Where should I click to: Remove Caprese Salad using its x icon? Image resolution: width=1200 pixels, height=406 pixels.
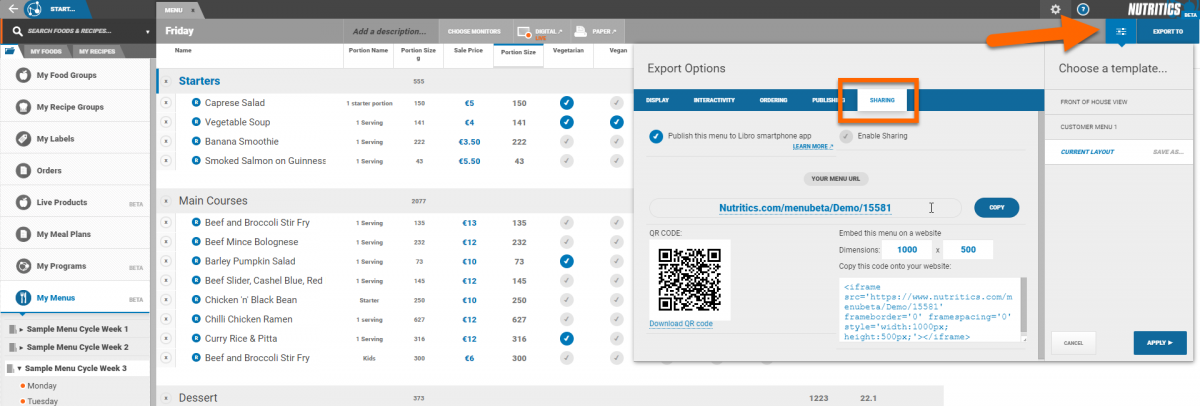coord(167,103)
